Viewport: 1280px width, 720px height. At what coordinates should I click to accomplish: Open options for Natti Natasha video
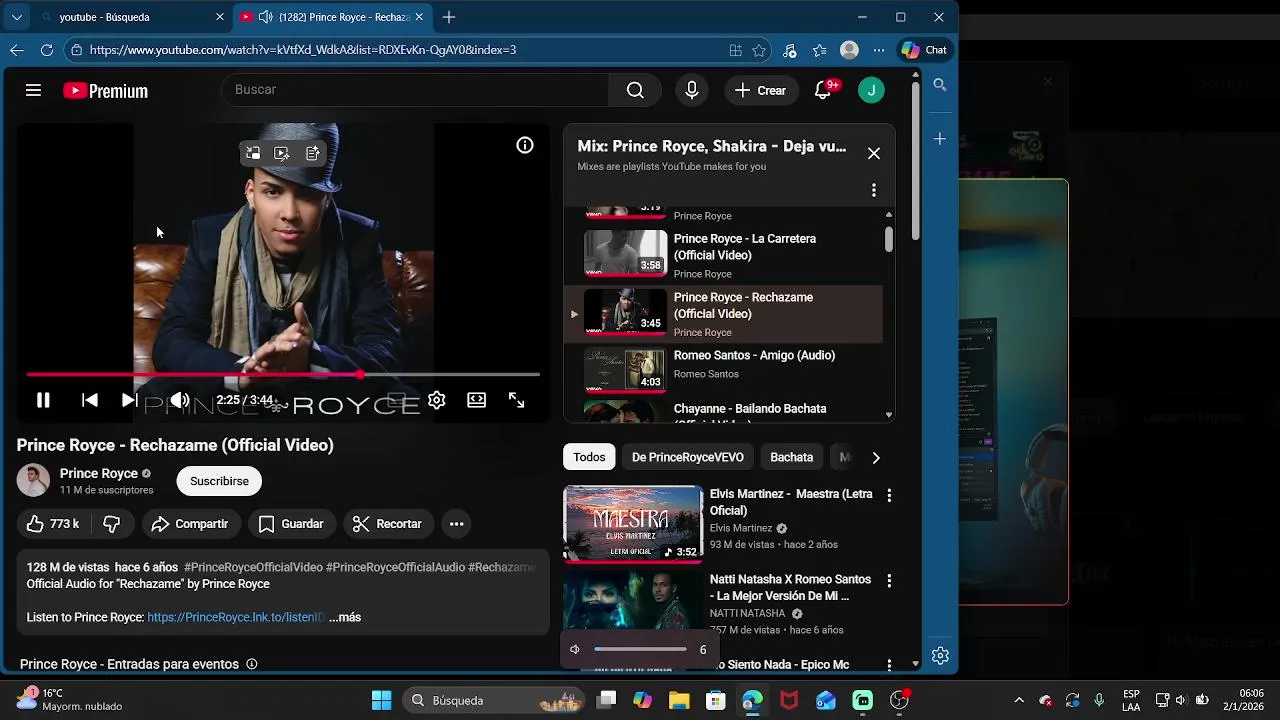[x=889, y=580]
